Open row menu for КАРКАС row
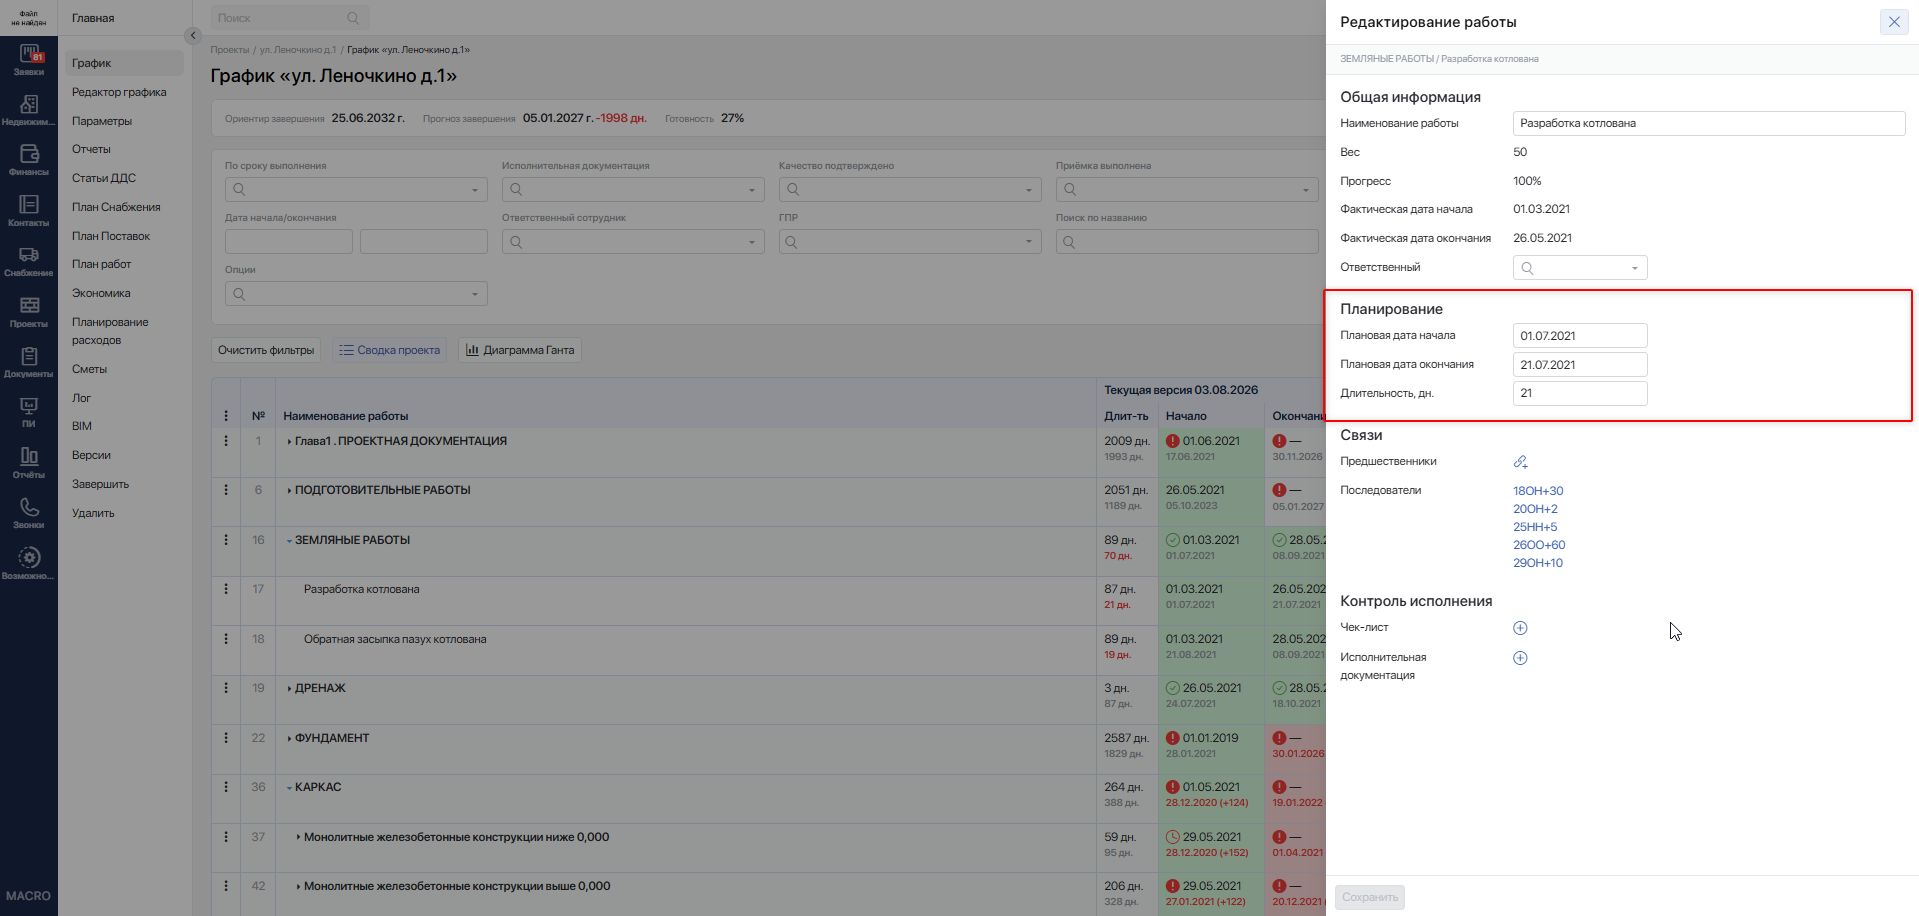Viewport: 1919px width, 916px height. coord(226,787)
